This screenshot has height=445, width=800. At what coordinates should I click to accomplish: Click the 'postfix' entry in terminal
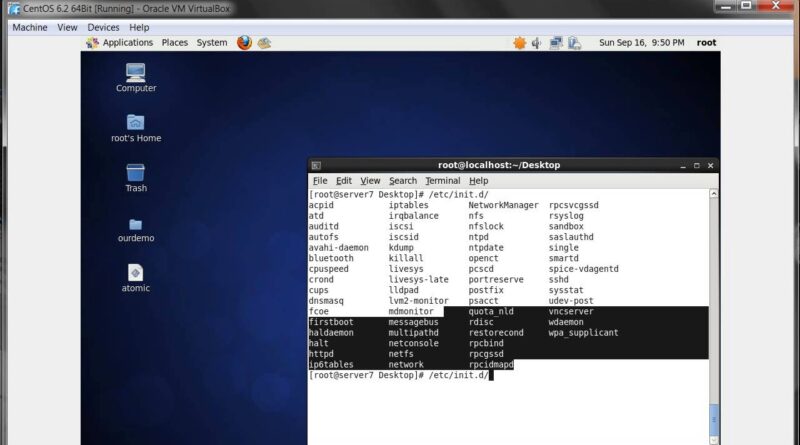pyautogui.click(x=486, y=290)
